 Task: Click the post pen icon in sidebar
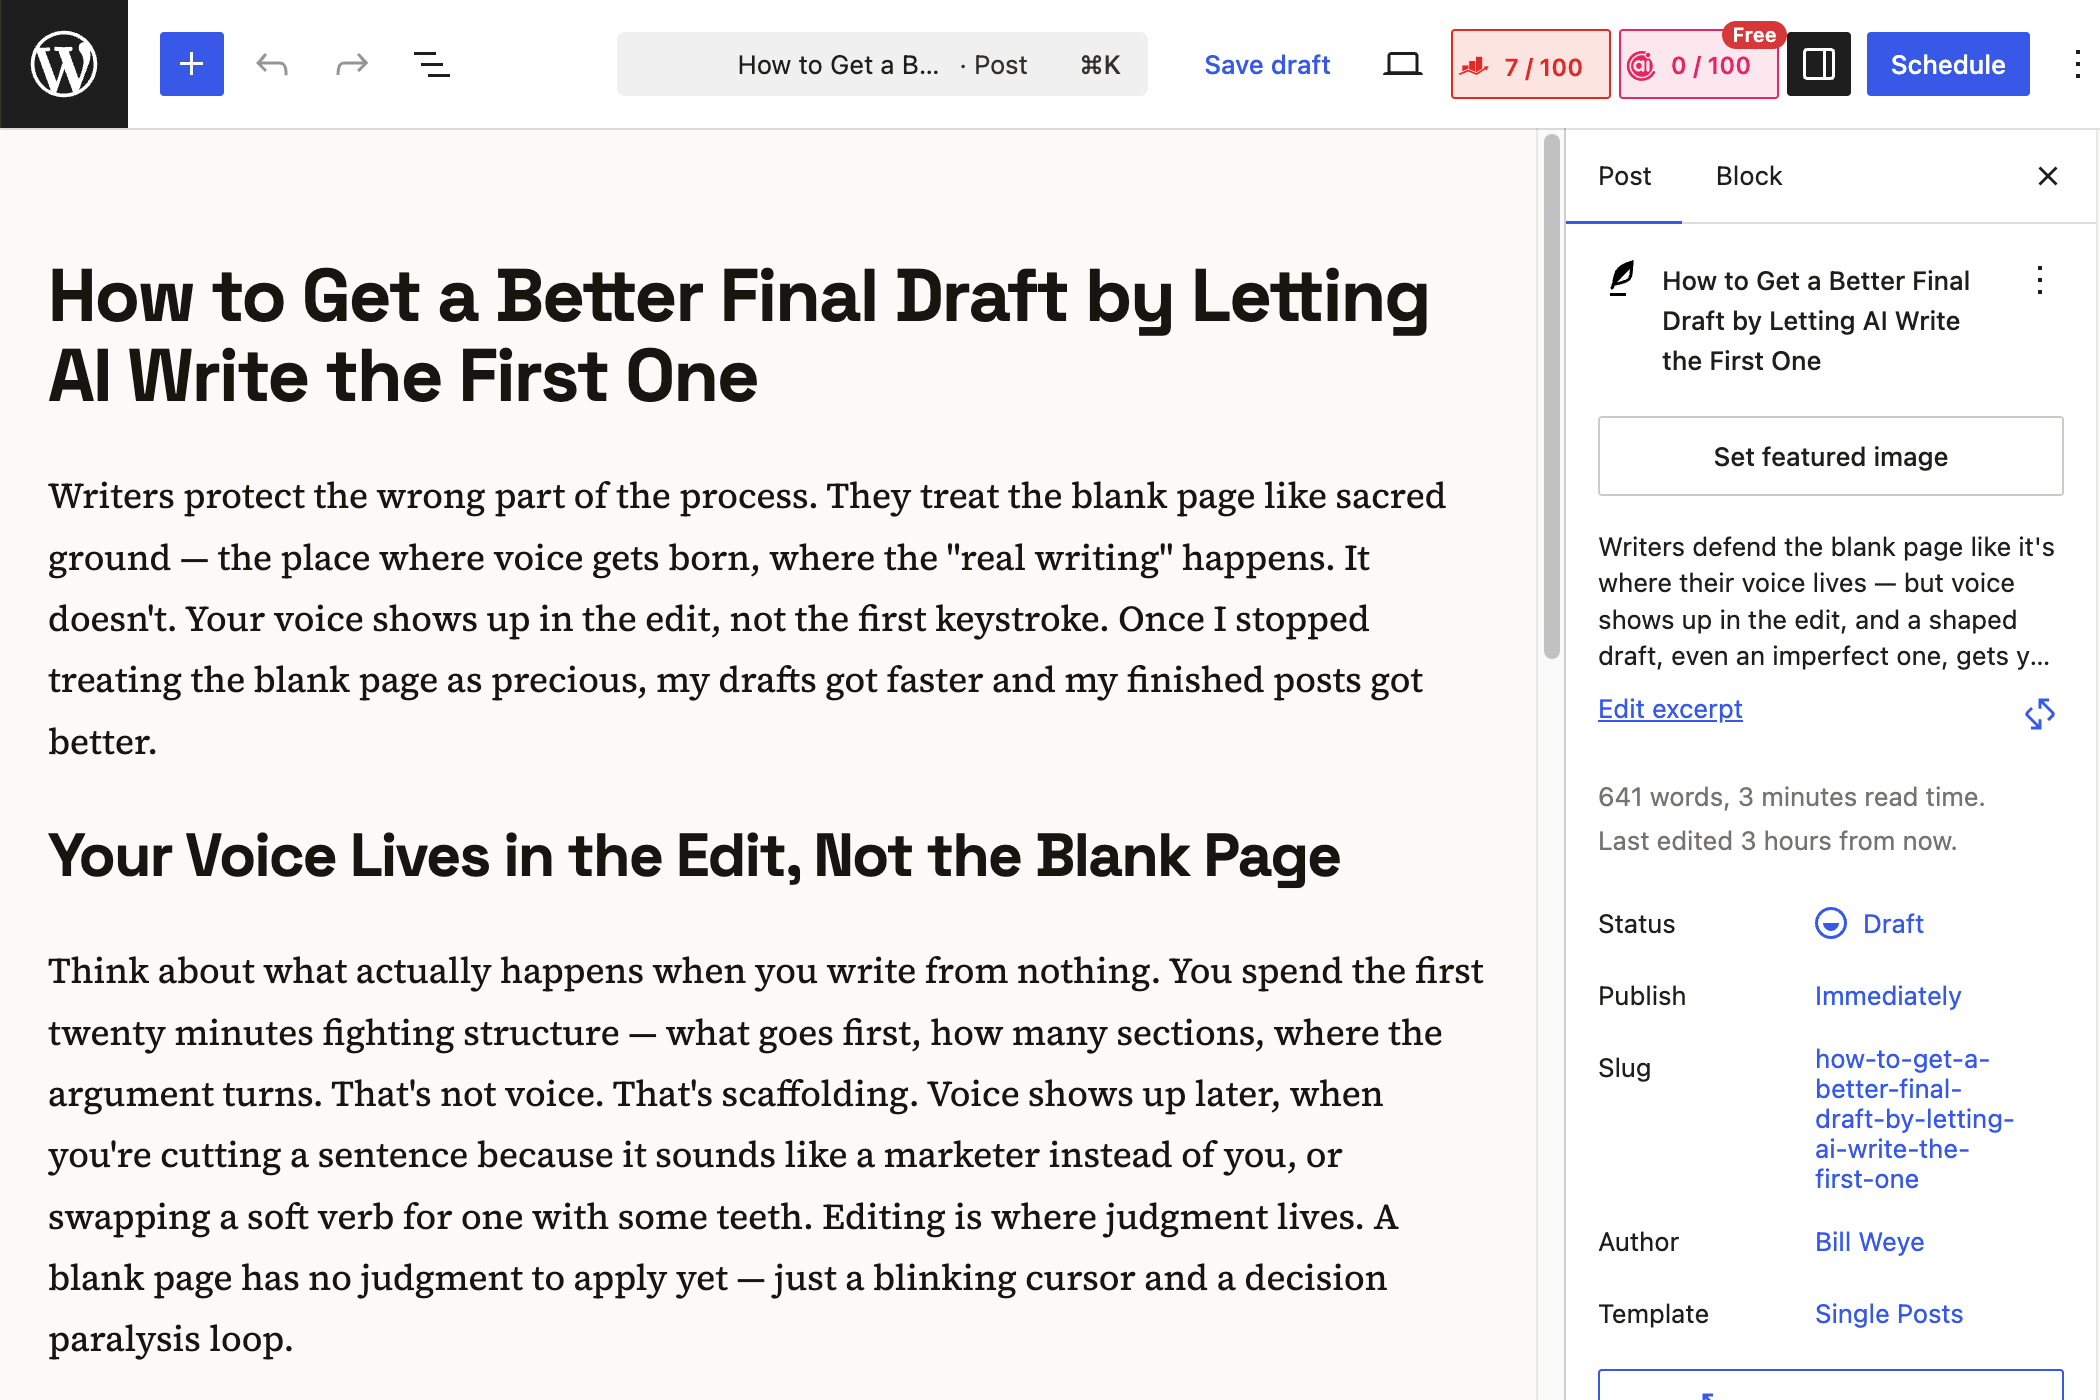point(1622,279)
